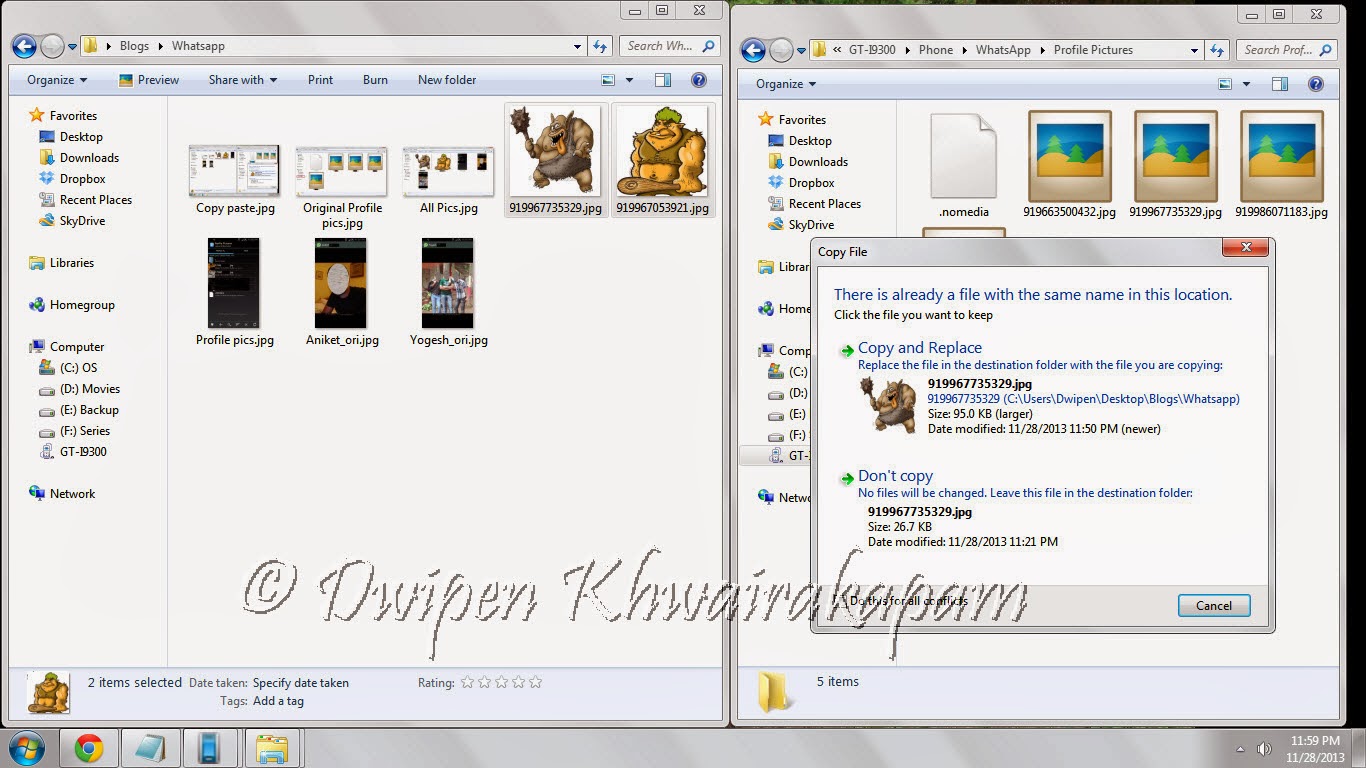Expand address history dropdown in Profile Pictures window

[x=1194, y=50]
